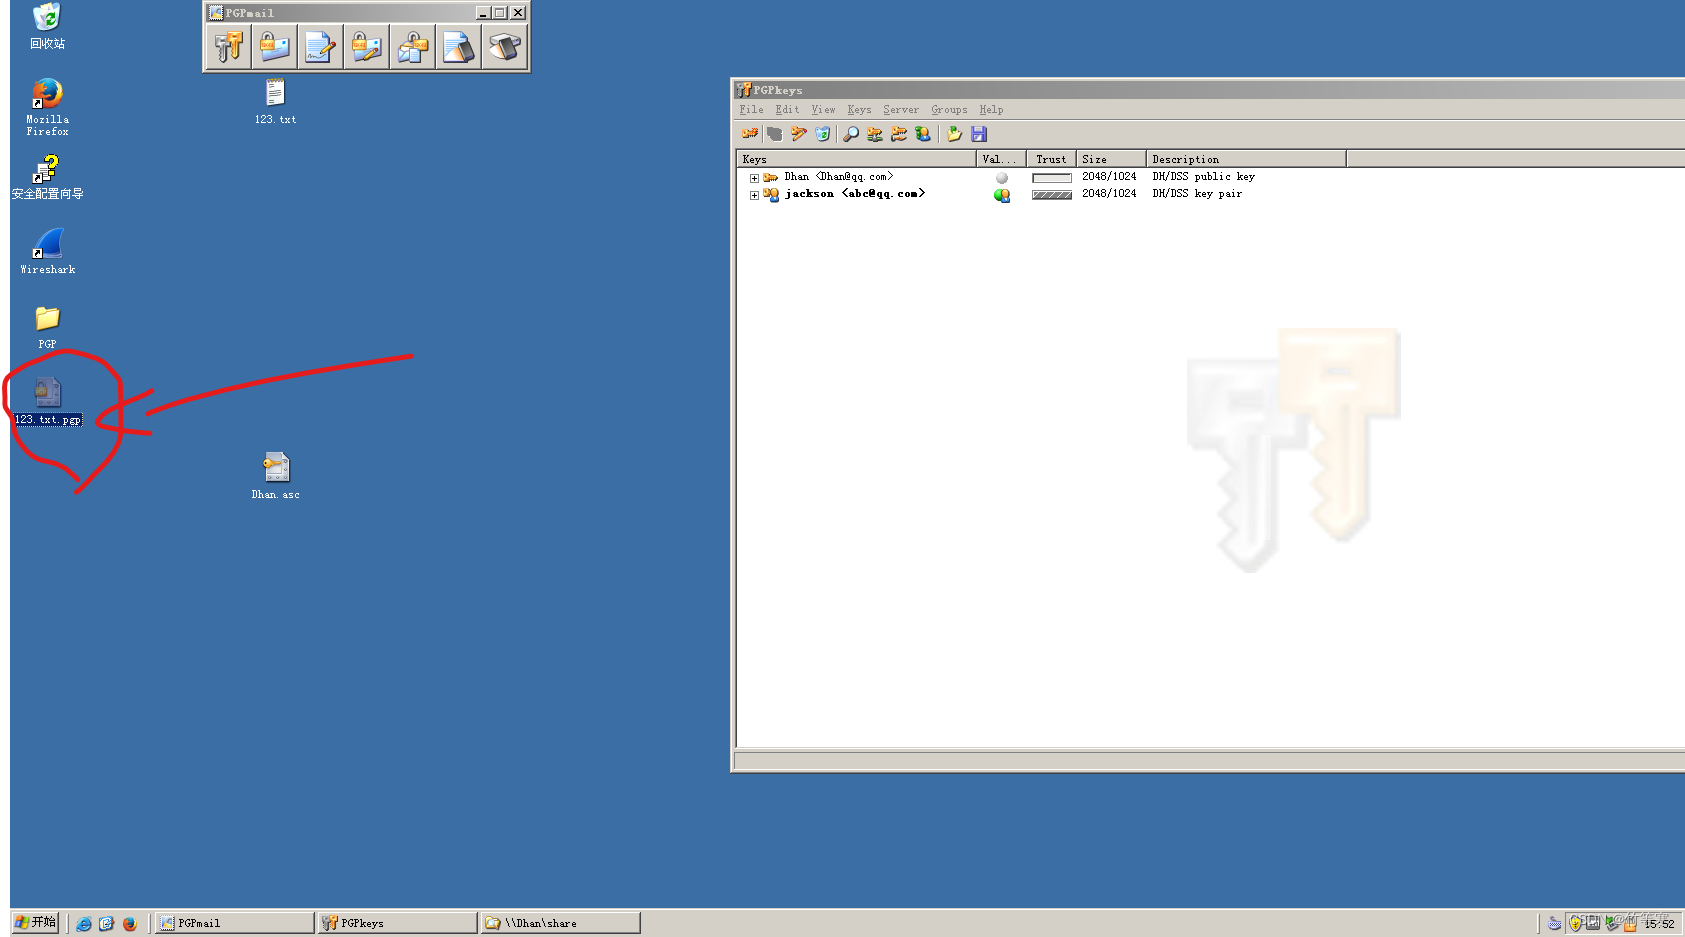Click the trust bar for jackson key
The image size is (1685, 937).
[1052, 195]
